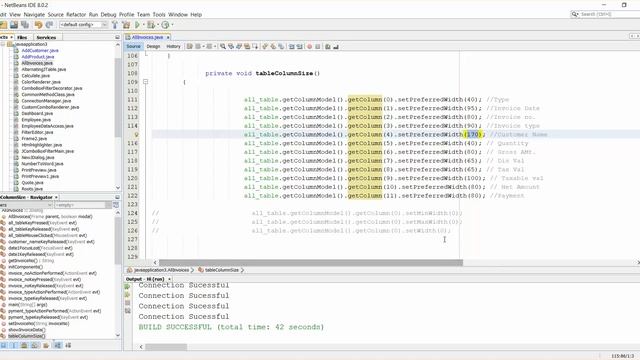Click the Toggle Highlight Search icon

tap(247, 47)
